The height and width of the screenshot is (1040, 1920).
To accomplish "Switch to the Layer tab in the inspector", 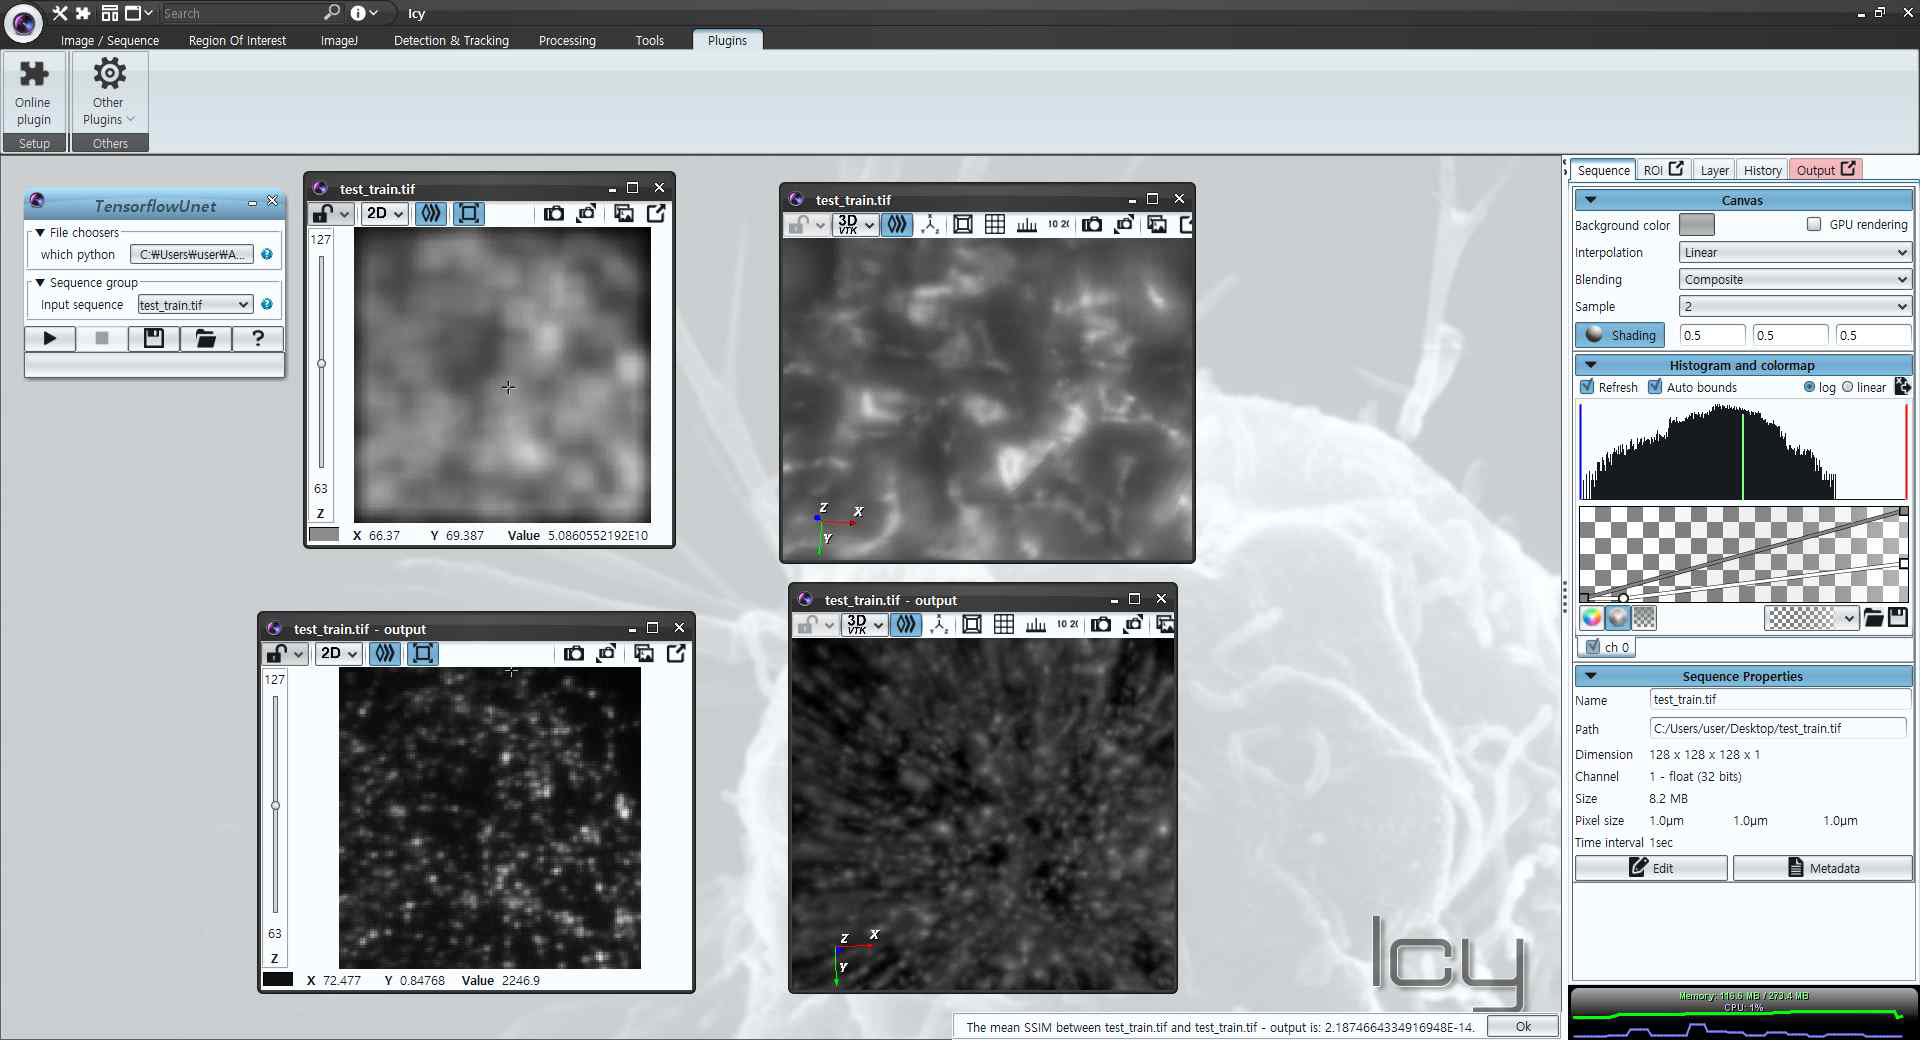I will coord(1714,170).
